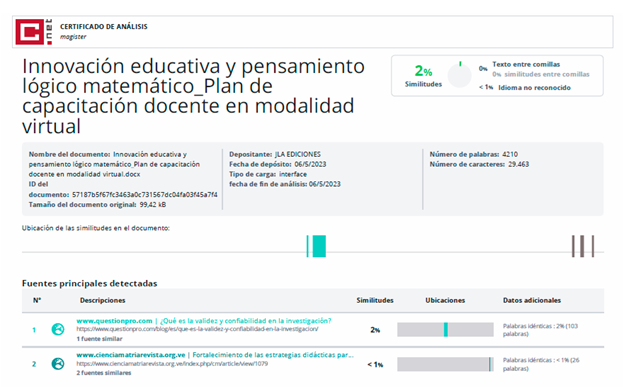624x387 pixels.
Task: Click the document ID hash value
Action: pyautogui.click(x=144, y=195)
